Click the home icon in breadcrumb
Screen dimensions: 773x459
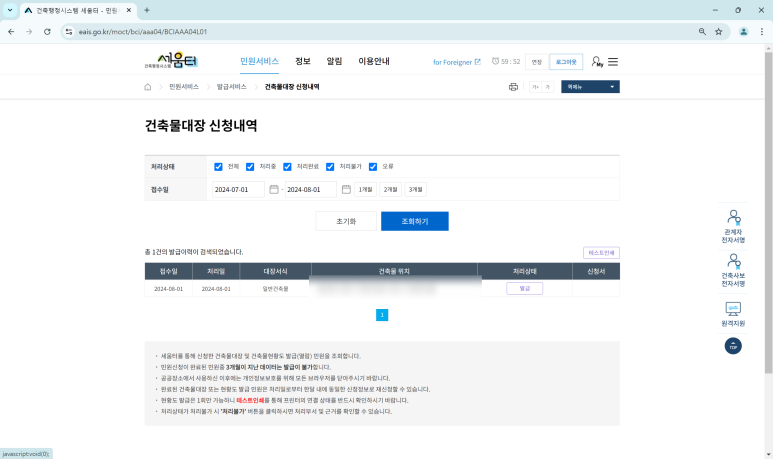coord(147,87)
